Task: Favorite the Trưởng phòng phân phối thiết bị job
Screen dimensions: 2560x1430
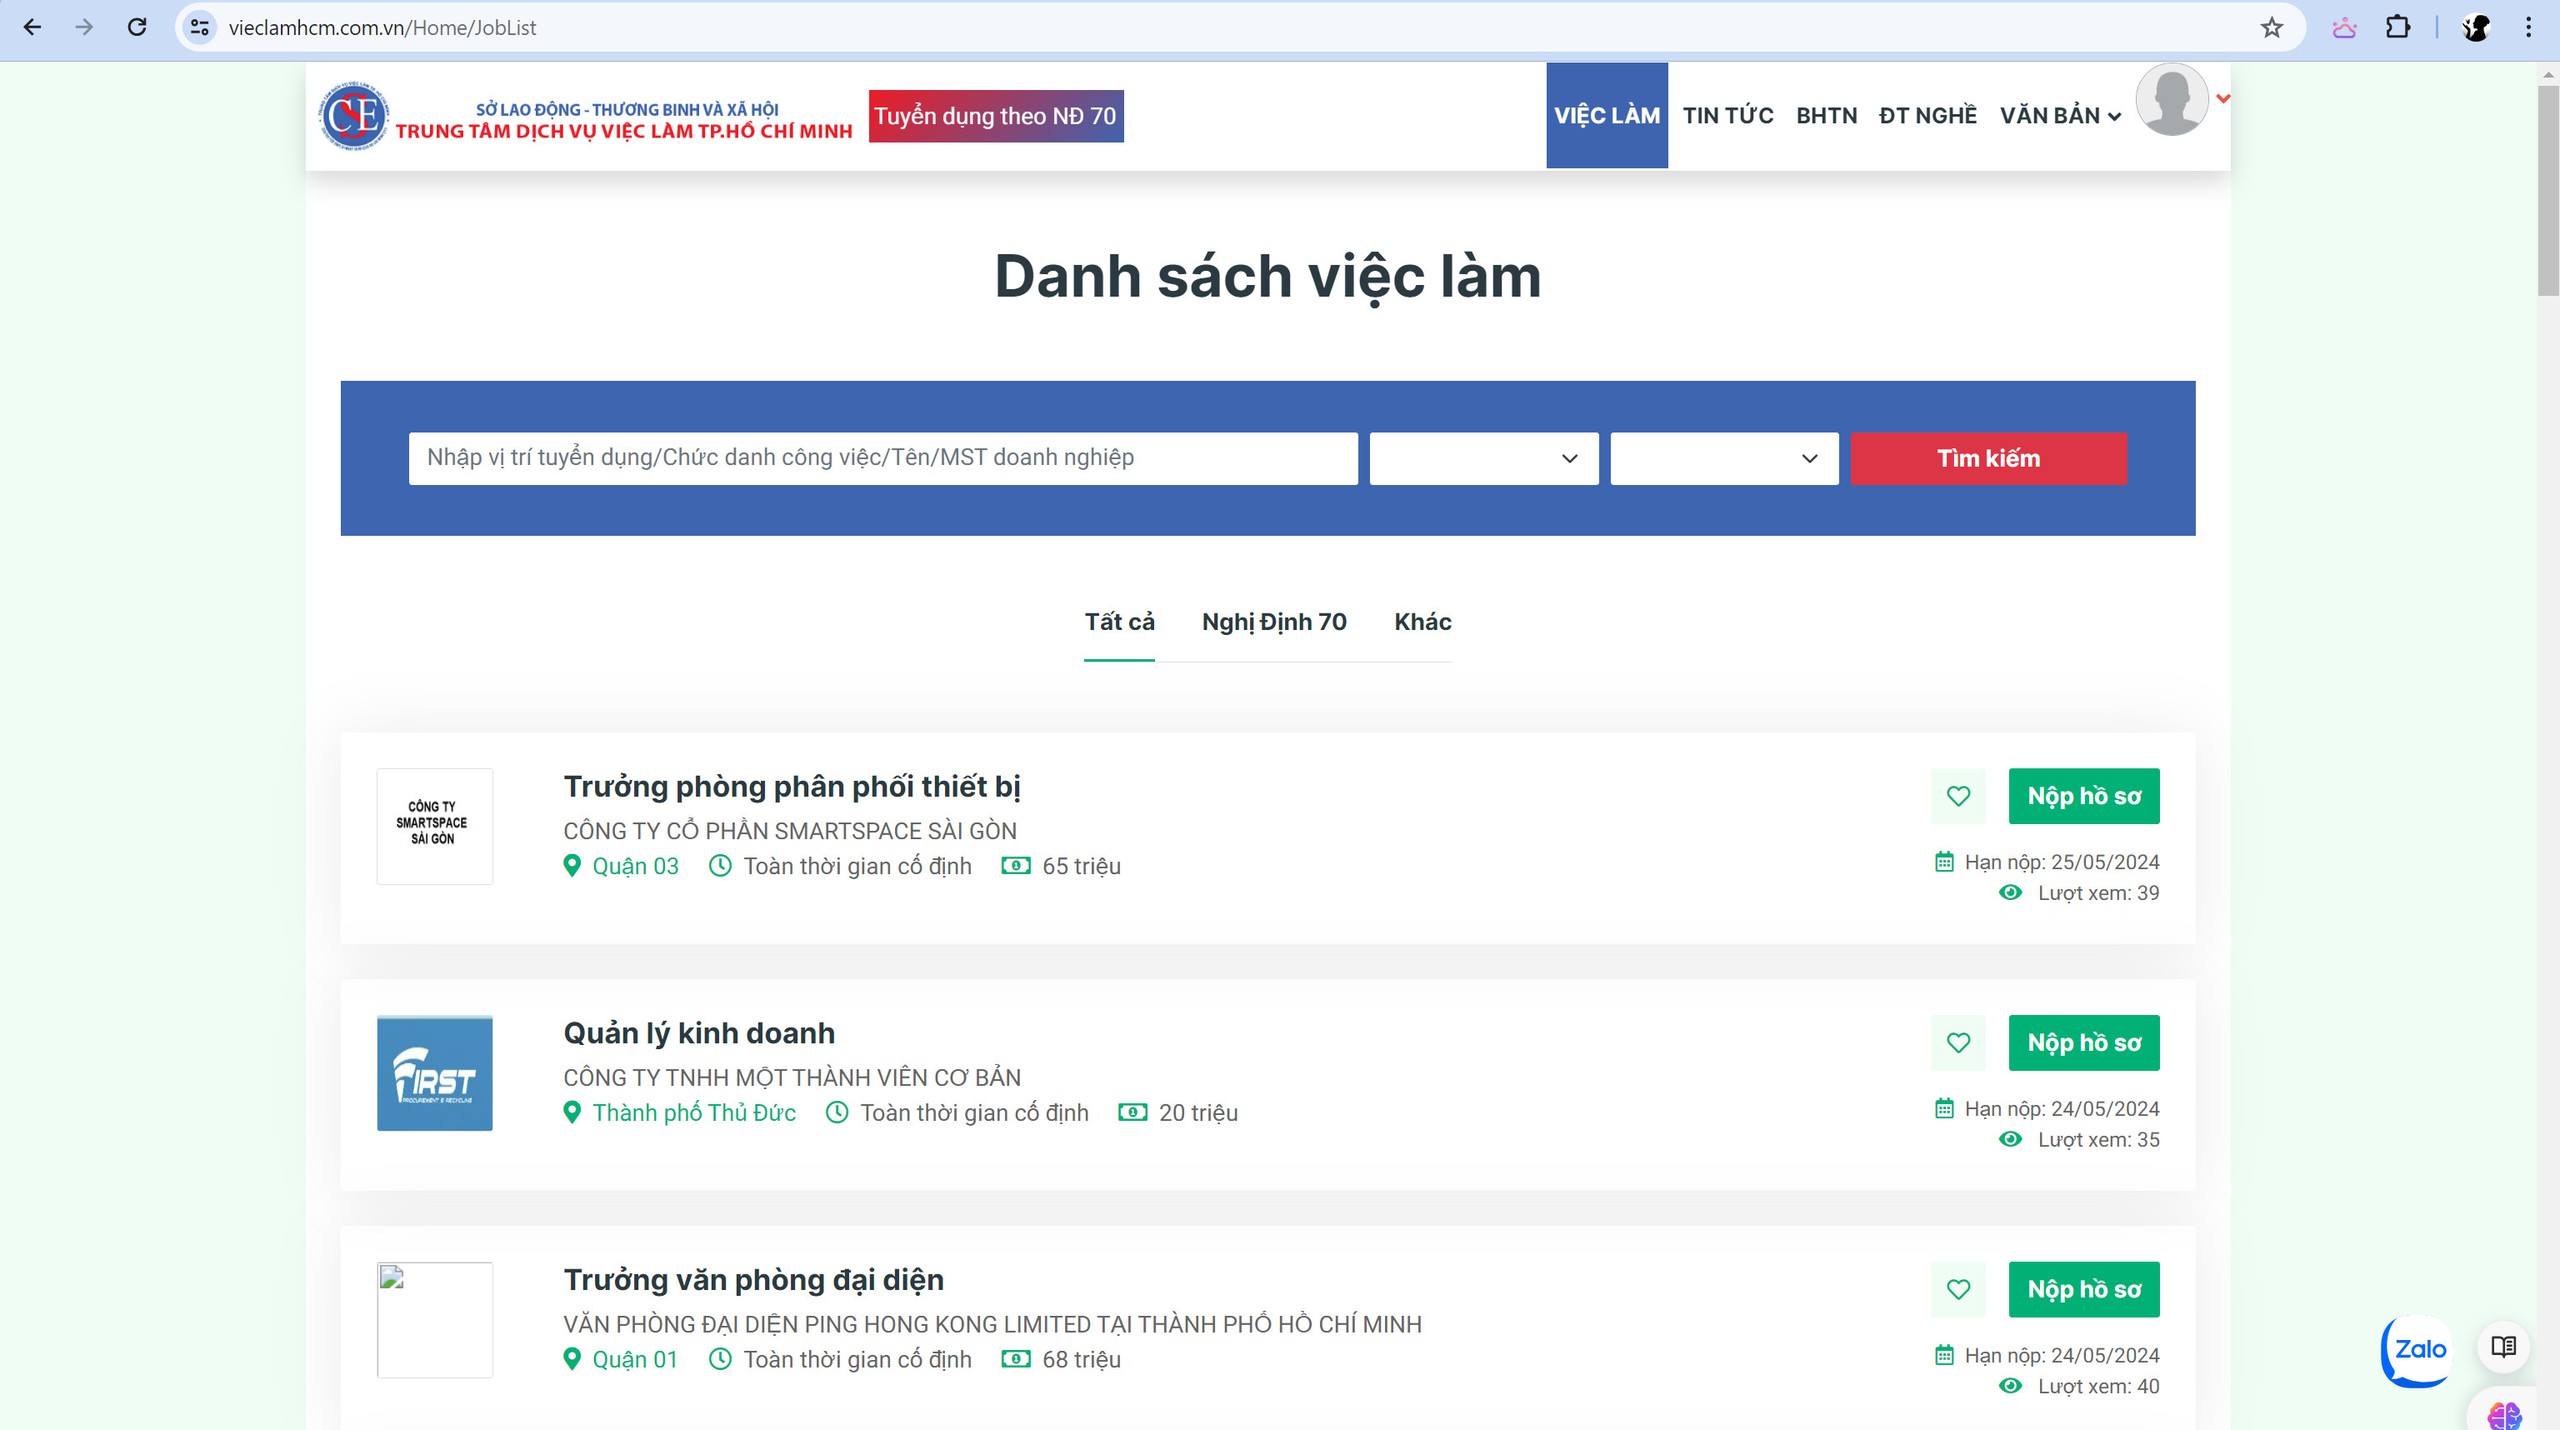Action: pos(1958,796)
